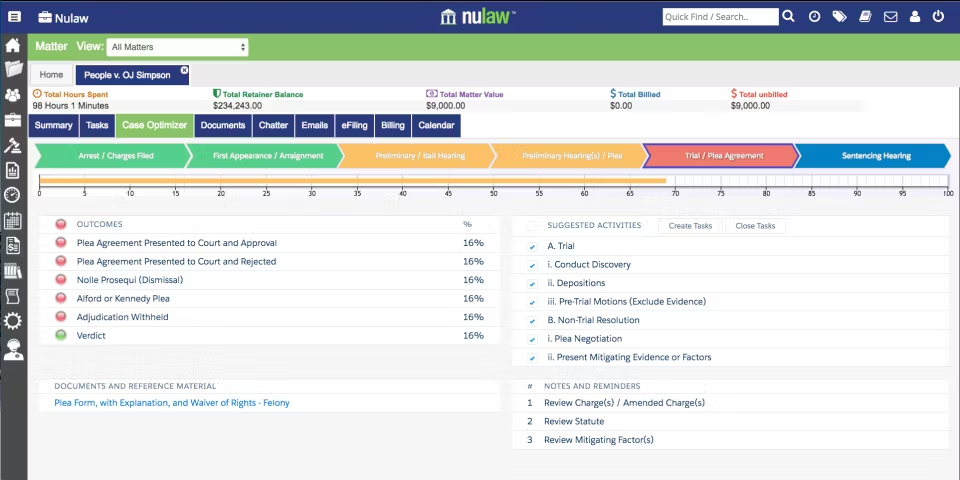
Task: Click Alford or Kennedy Plea outcome
Action: click(123, 299)
